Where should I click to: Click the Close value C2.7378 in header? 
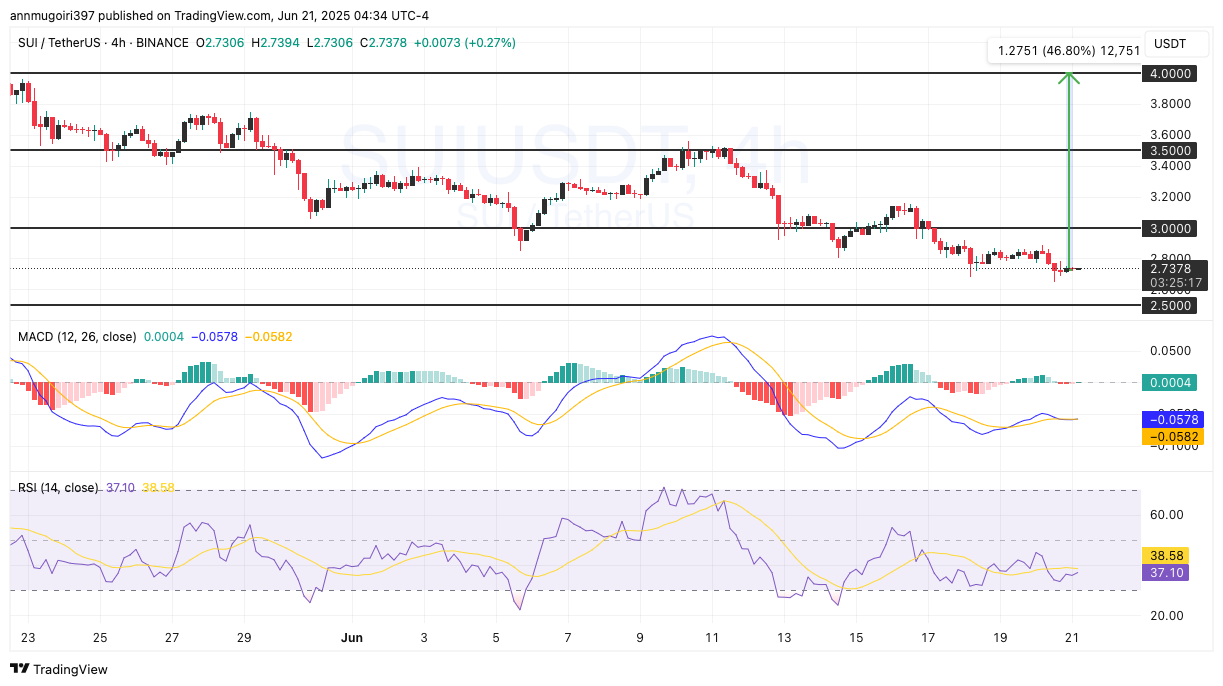point(382,42)
